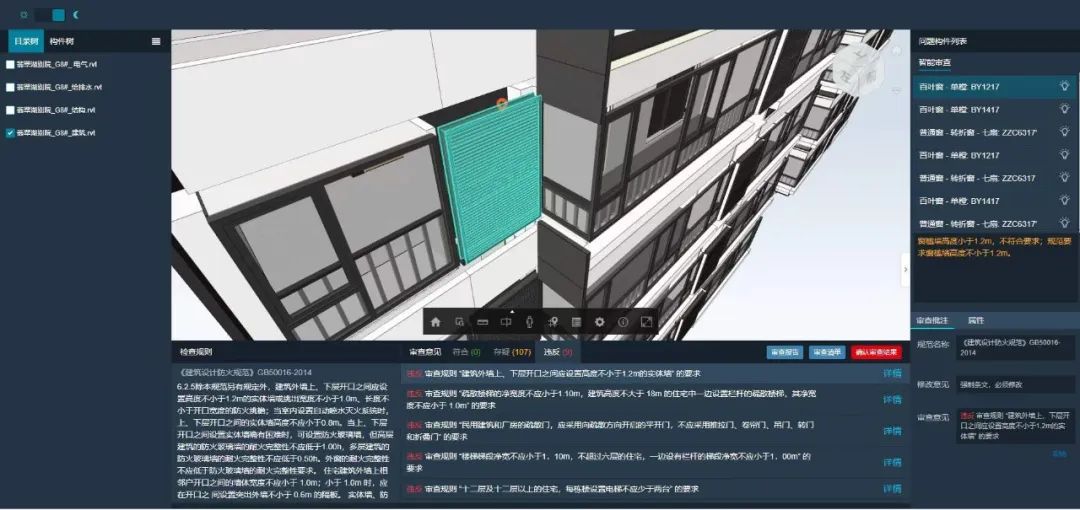1080x510 pixels.
Task: Click the 审查报告 button
Action: coord(785,353)
